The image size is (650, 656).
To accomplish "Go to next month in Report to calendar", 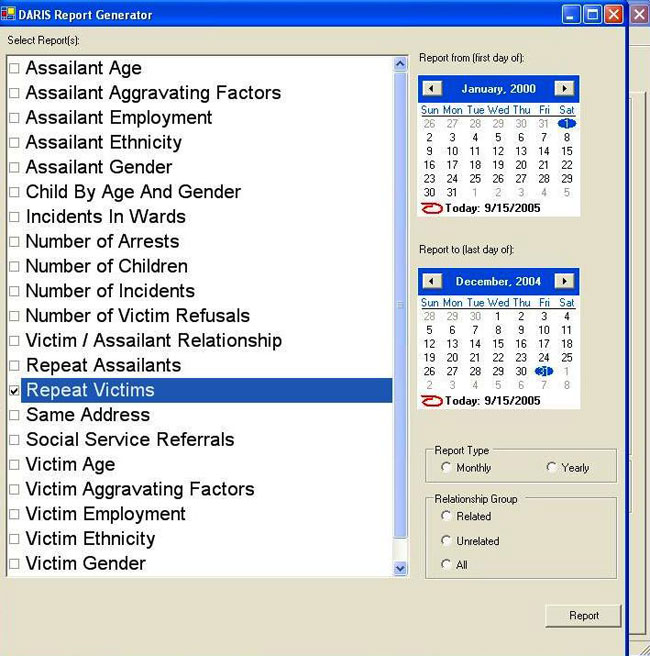I will coord(564,282).
